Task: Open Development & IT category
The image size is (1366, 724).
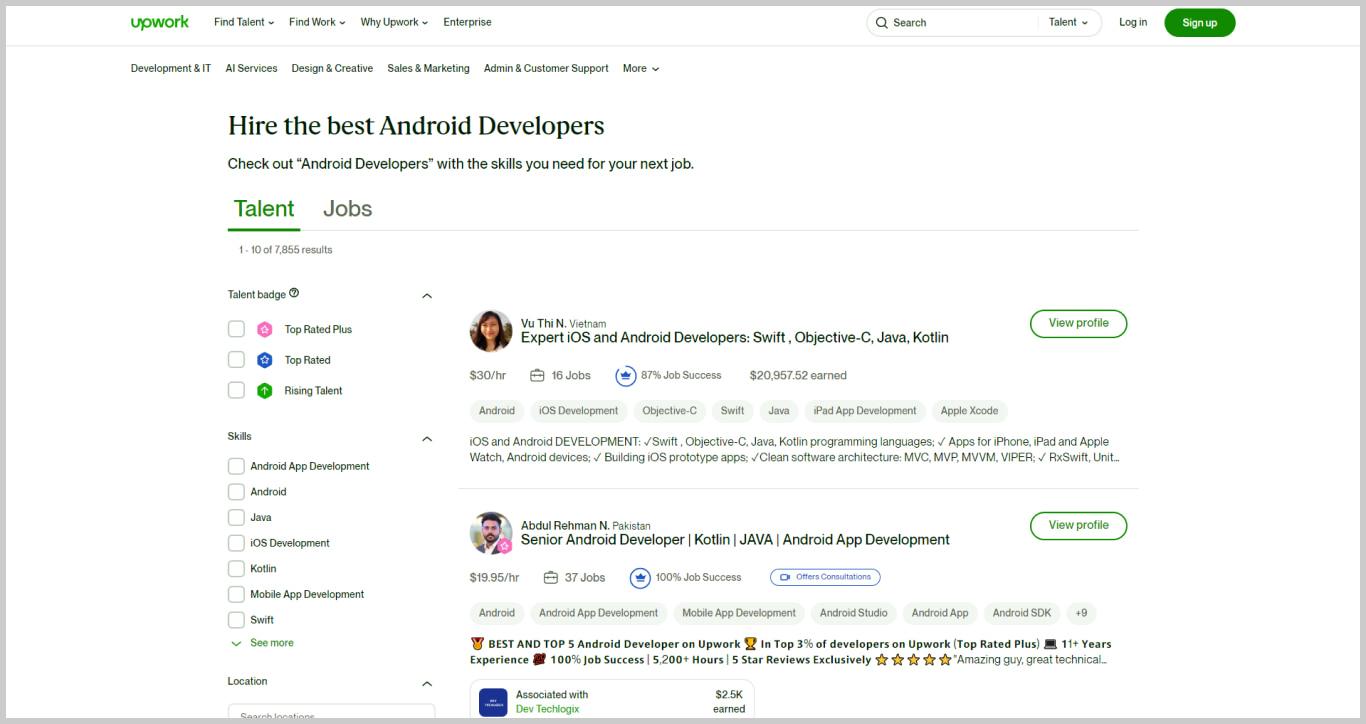Action: point(171,68)
